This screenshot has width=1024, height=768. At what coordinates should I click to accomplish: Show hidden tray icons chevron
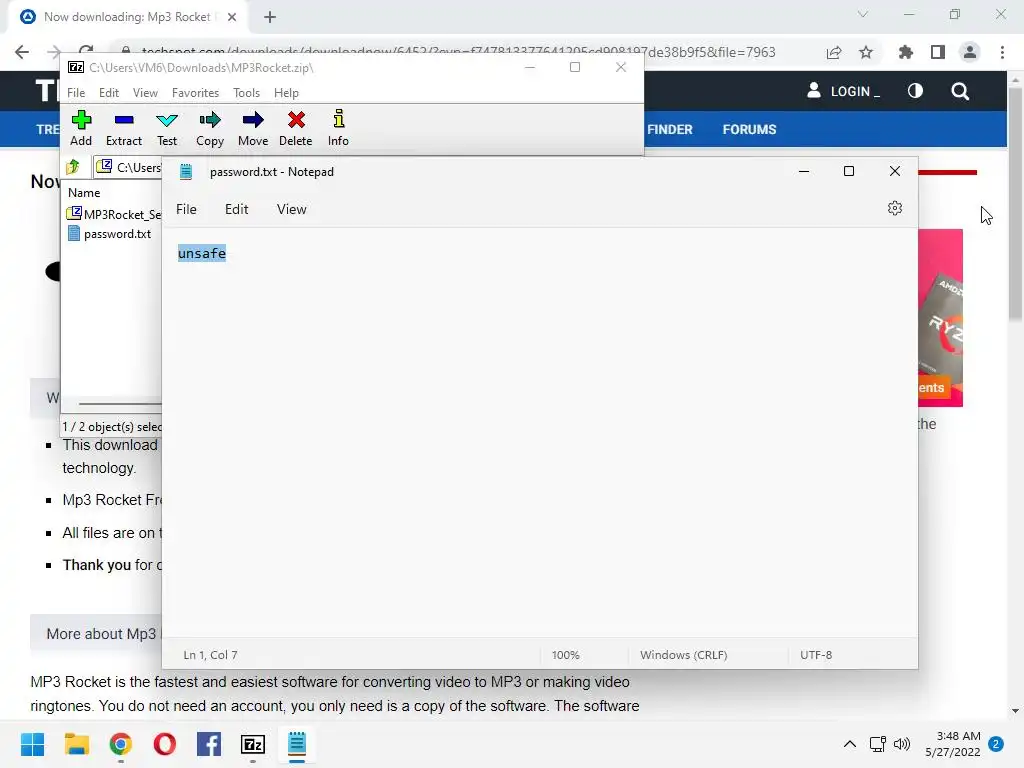coord(850,744)
